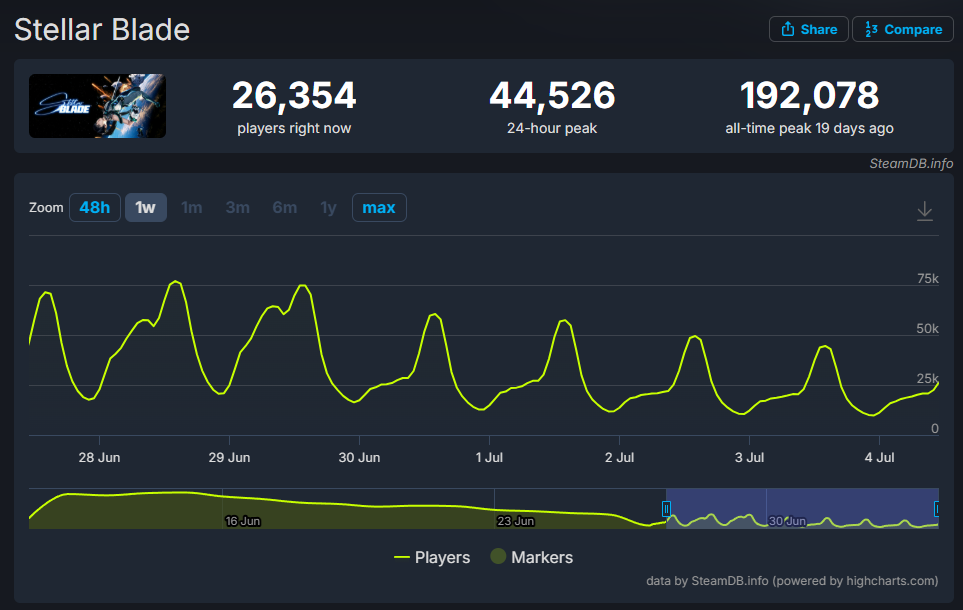Click the 16 Jun navigator label
The image size is (963, 610).
[243, 521]
